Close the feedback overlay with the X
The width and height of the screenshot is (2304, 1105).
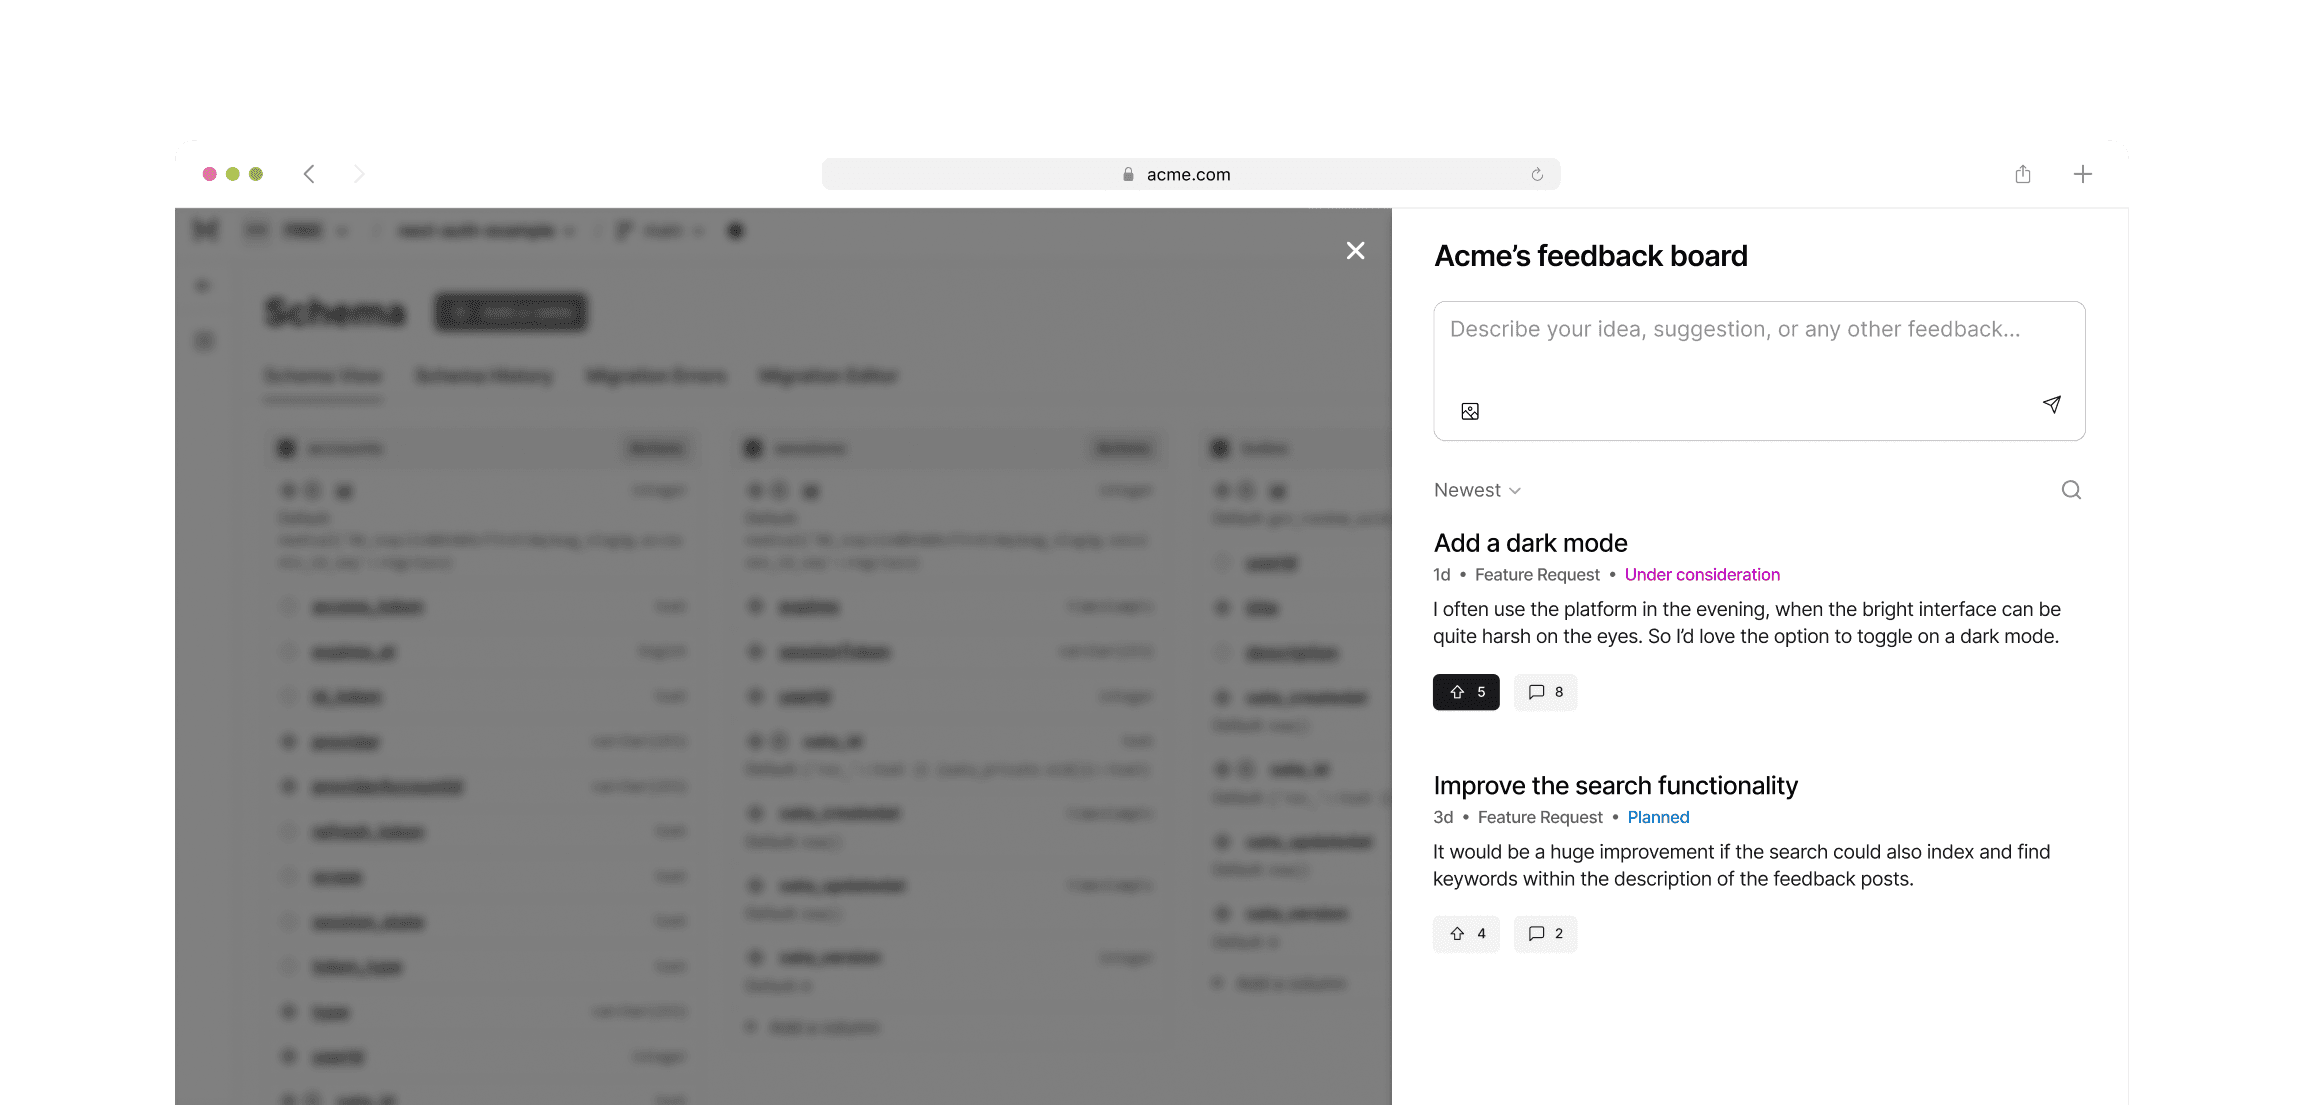pyautogui.click(x=1355, y=250)
